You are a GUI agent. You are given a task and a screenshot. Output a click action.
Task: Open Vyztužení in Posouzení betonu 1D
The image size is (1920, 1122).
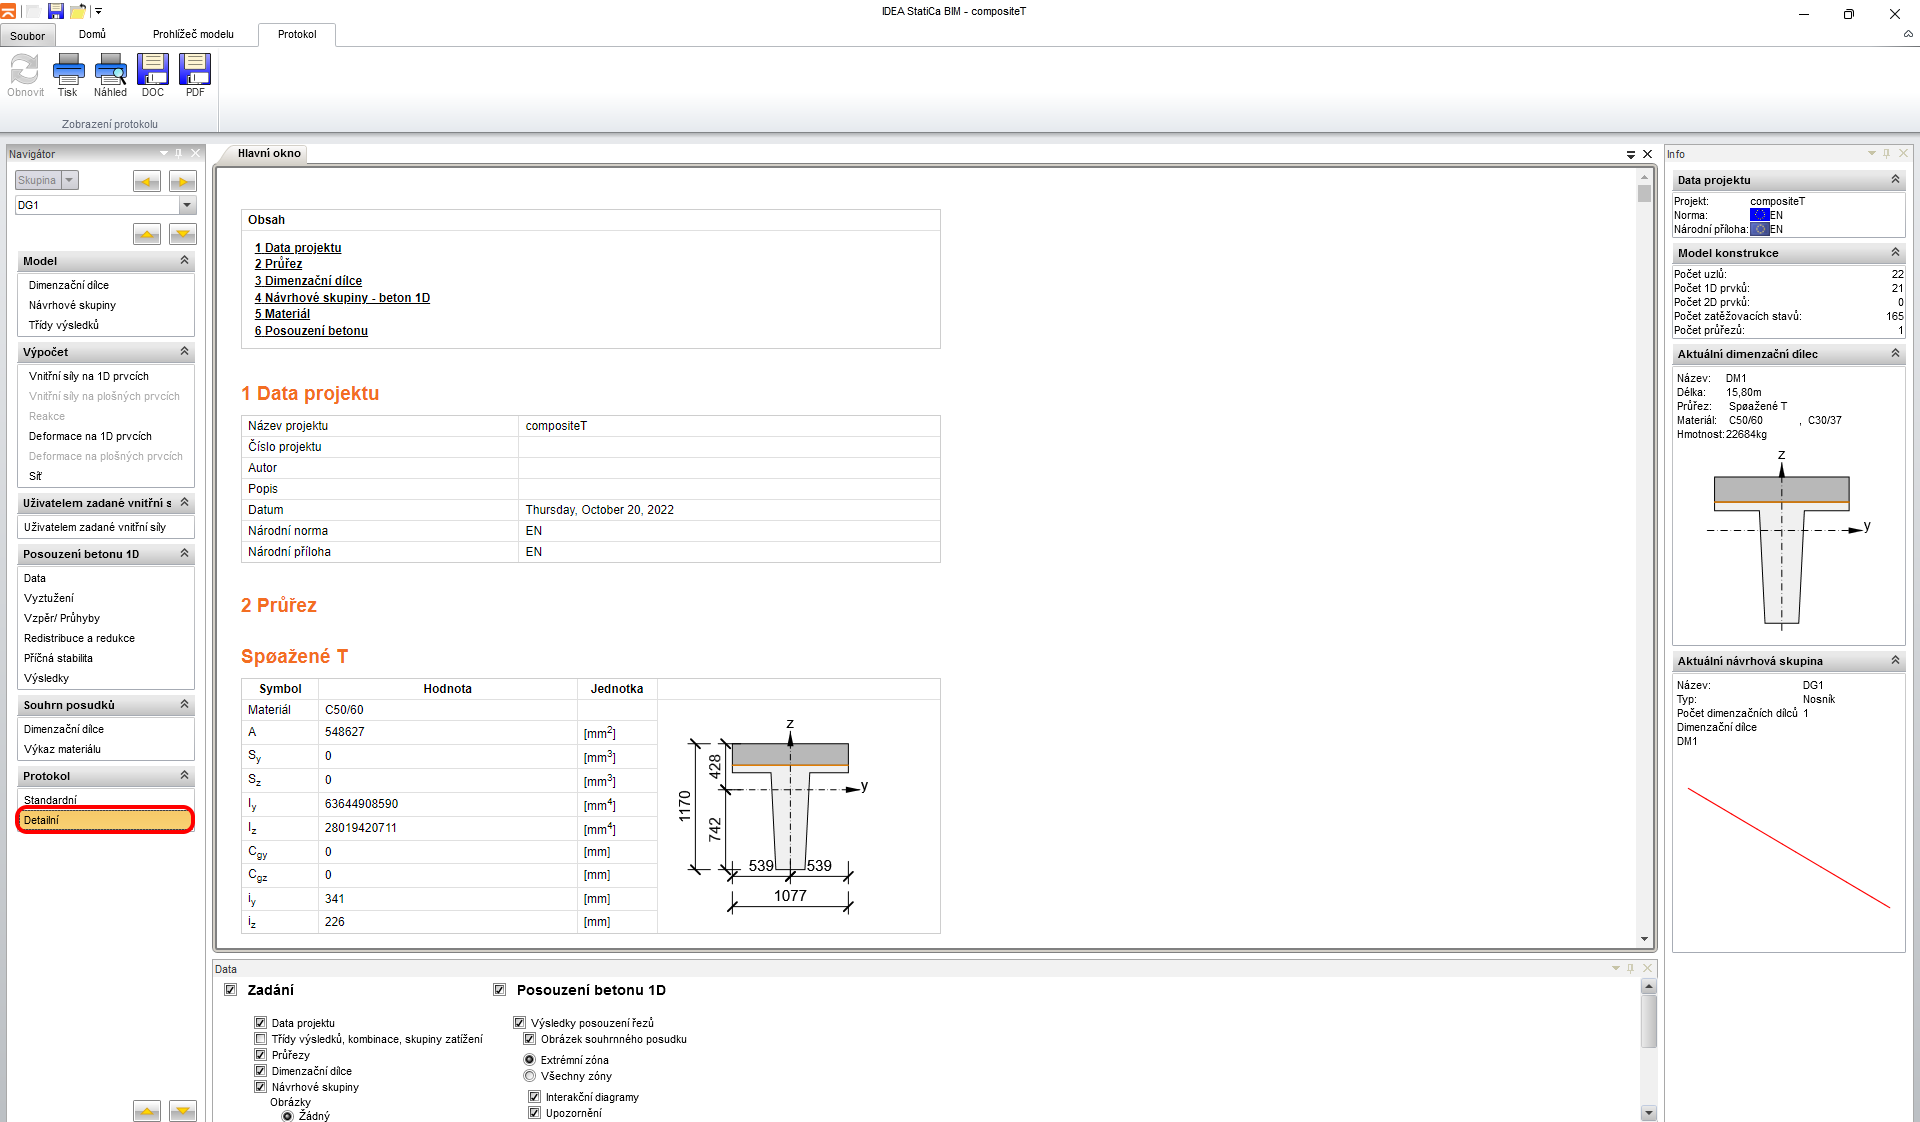coord(49,598)
